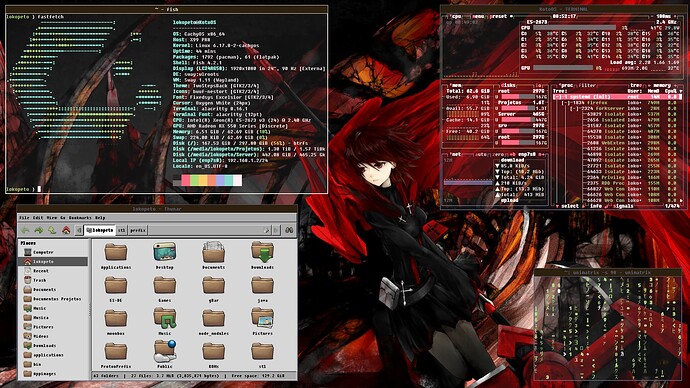Open the Public shared folder icon

click(x=165, y=351)
